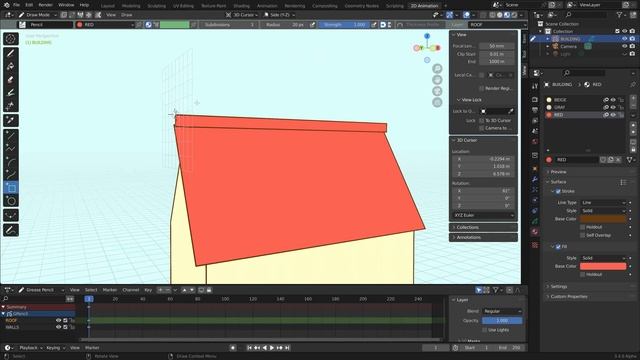Jump to the last frame

click(x=287, y=348)
